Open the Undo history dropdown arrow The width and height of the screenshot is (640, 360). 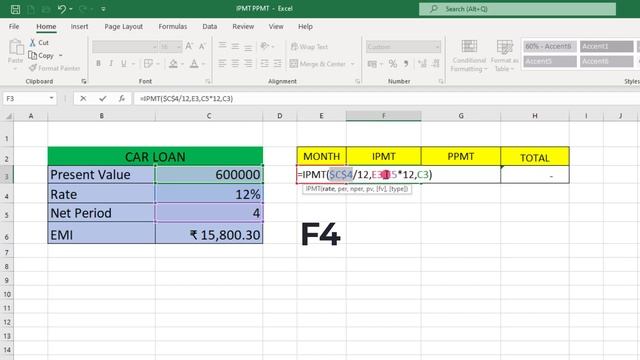tap(71, 9)
